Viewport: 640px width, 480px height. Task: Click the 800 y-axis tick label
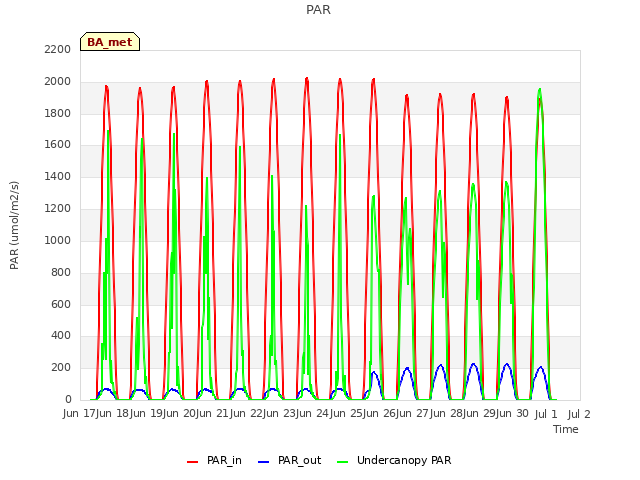pyautogui.click(x=61, y=272)
